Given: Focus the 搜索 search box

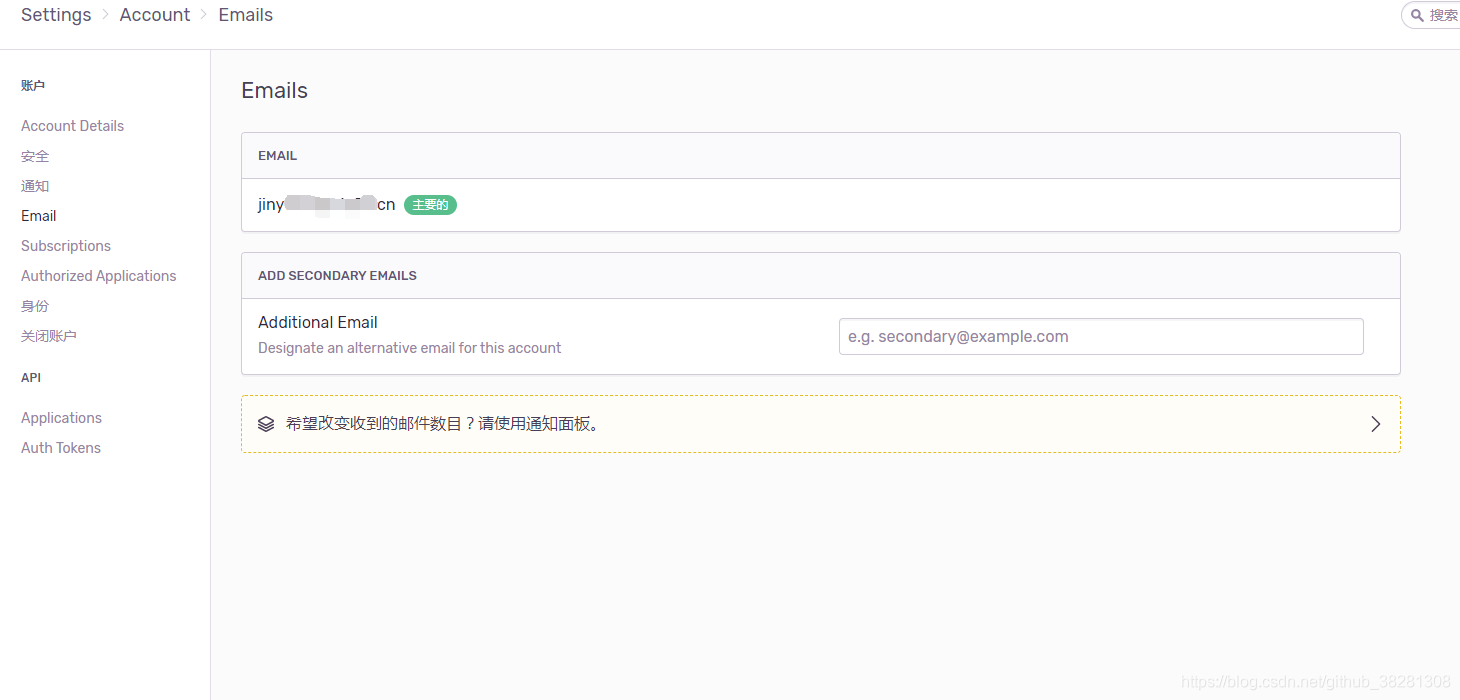Looking at the screenshot, I should pos(1432,15).
